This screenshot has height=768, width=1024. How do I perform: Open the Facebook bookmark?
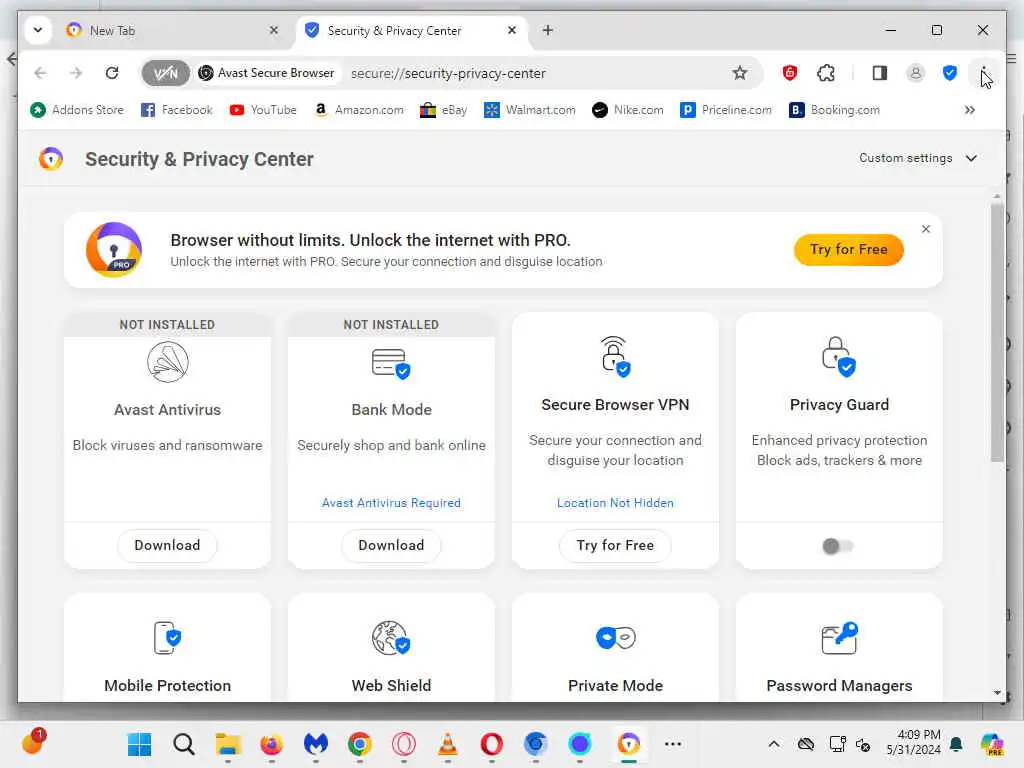point(176,110)
